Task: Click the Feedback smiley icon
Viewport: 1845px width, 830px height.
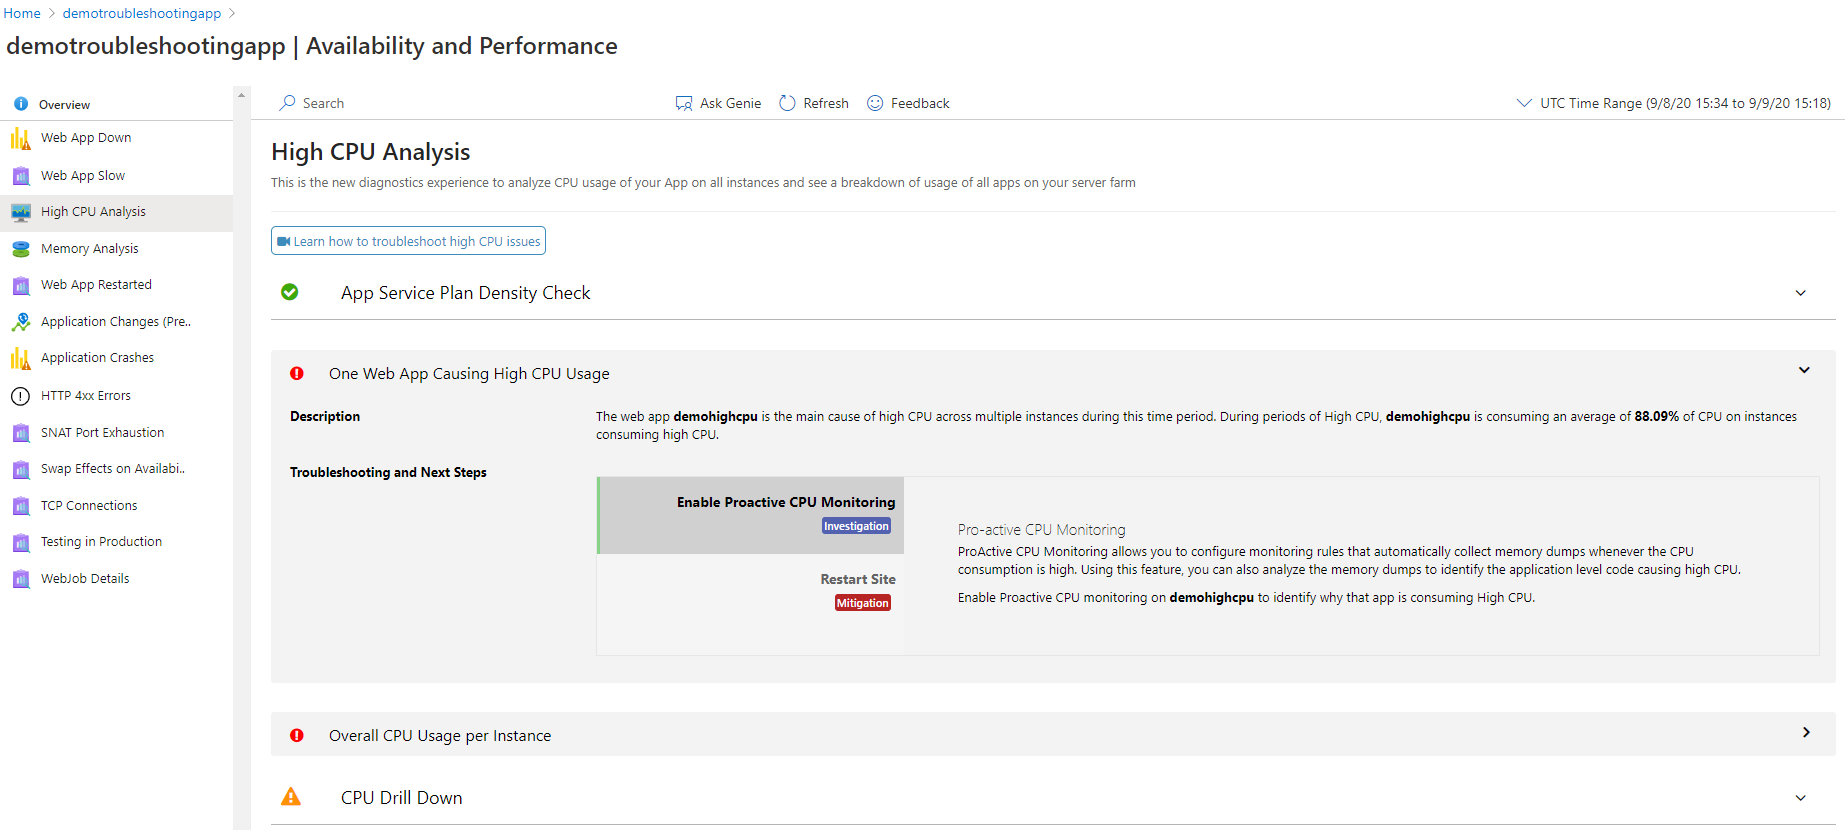Action: (x=875, y=103)
